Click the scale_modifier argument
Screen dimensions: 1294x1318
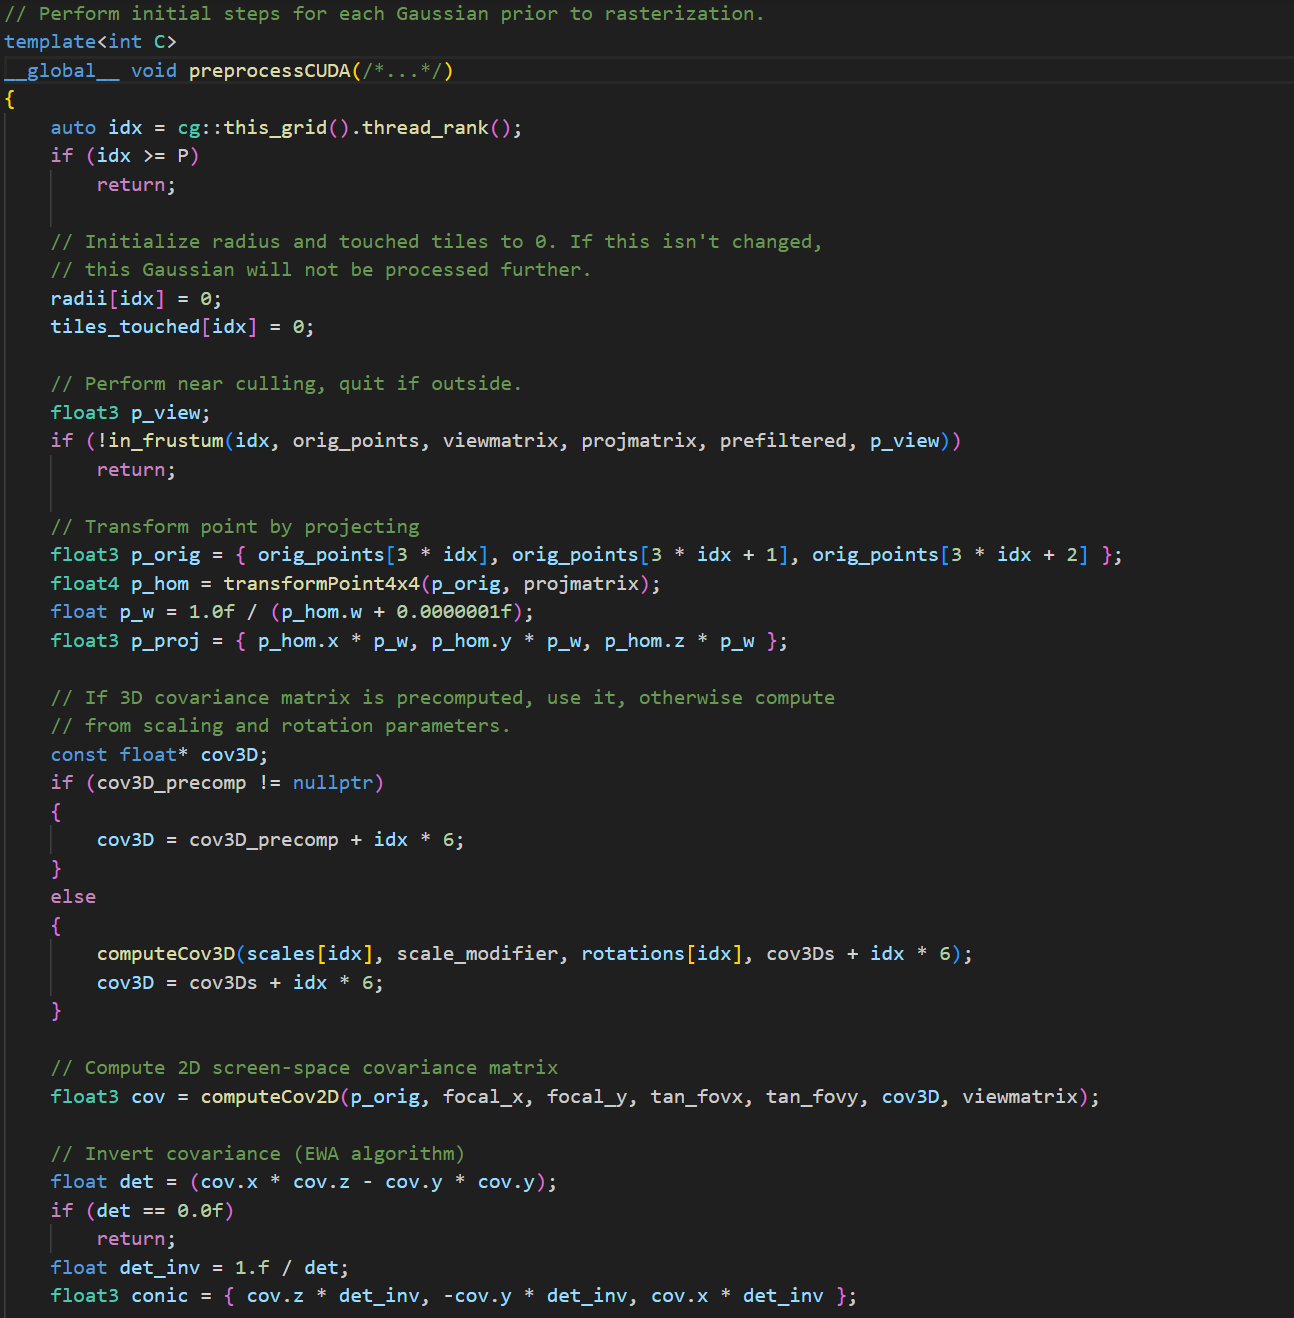point(477,954)
